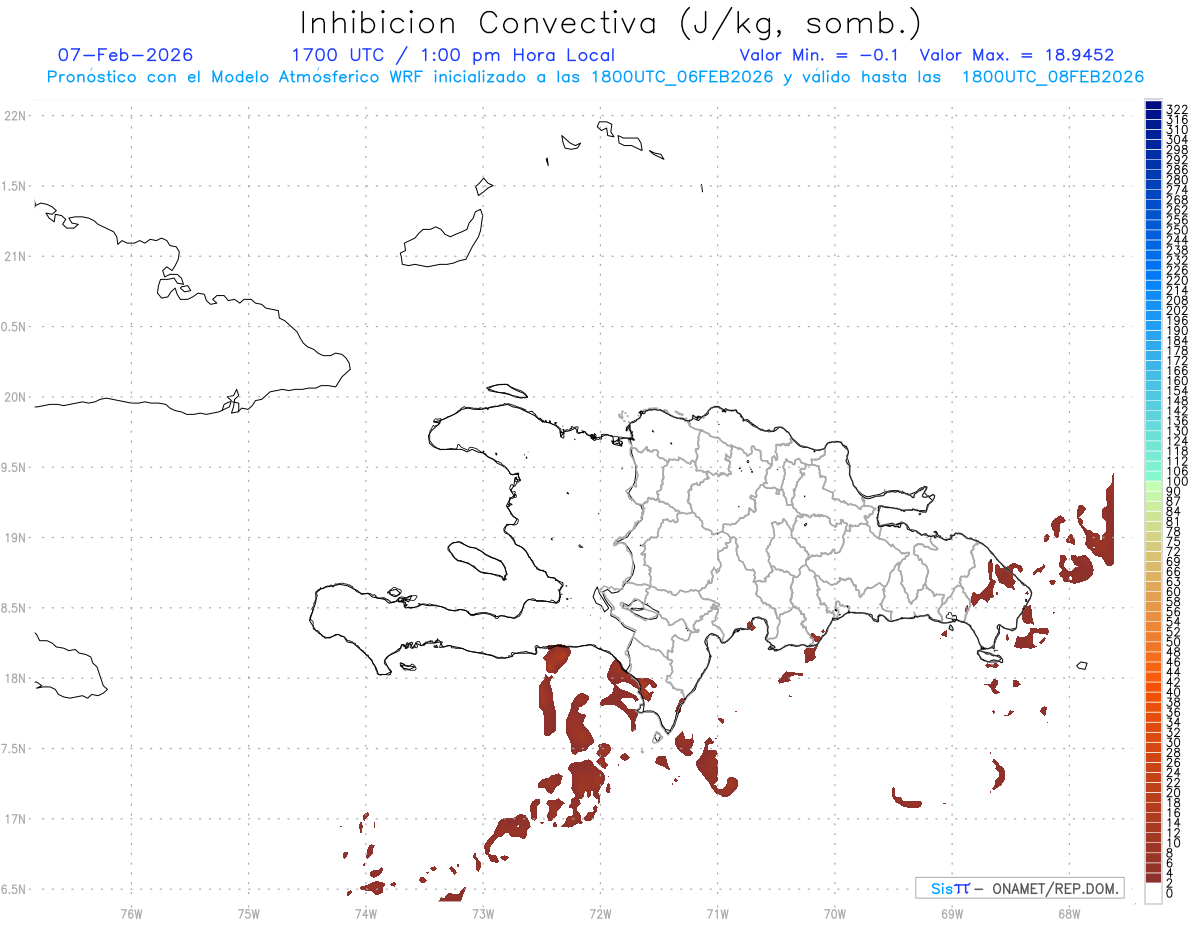Click the 73W longitude label
The height and width of the screenshot is (927, 1200).
click(483, 912)
